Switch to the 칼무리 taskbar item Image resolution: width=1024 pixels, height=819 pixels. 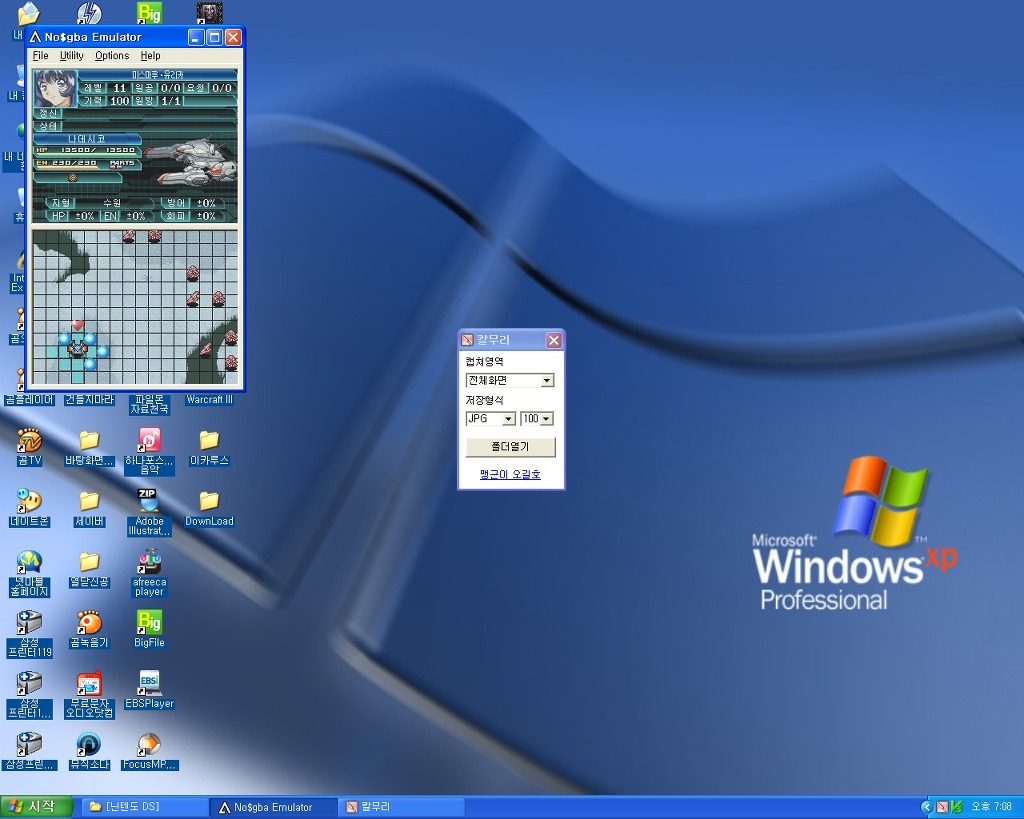[x=401, y=807]
